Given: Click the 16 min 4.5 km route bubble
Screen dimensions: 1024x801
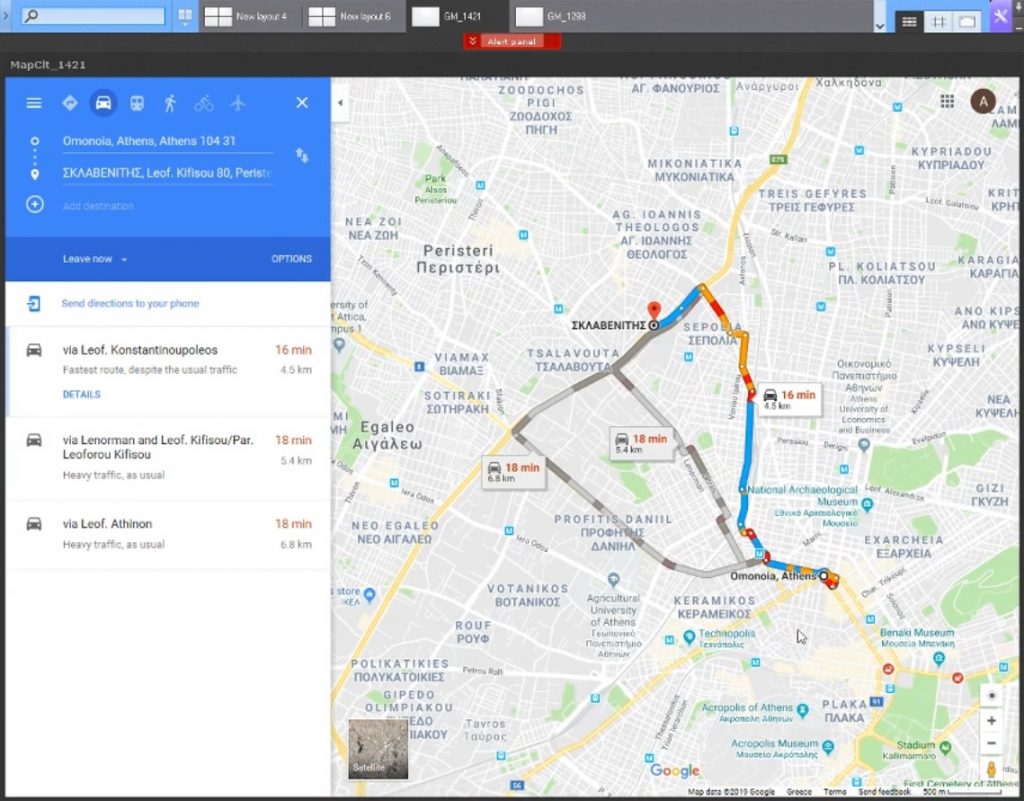Looking at the screenshot, I should click(x=789, y=399).
